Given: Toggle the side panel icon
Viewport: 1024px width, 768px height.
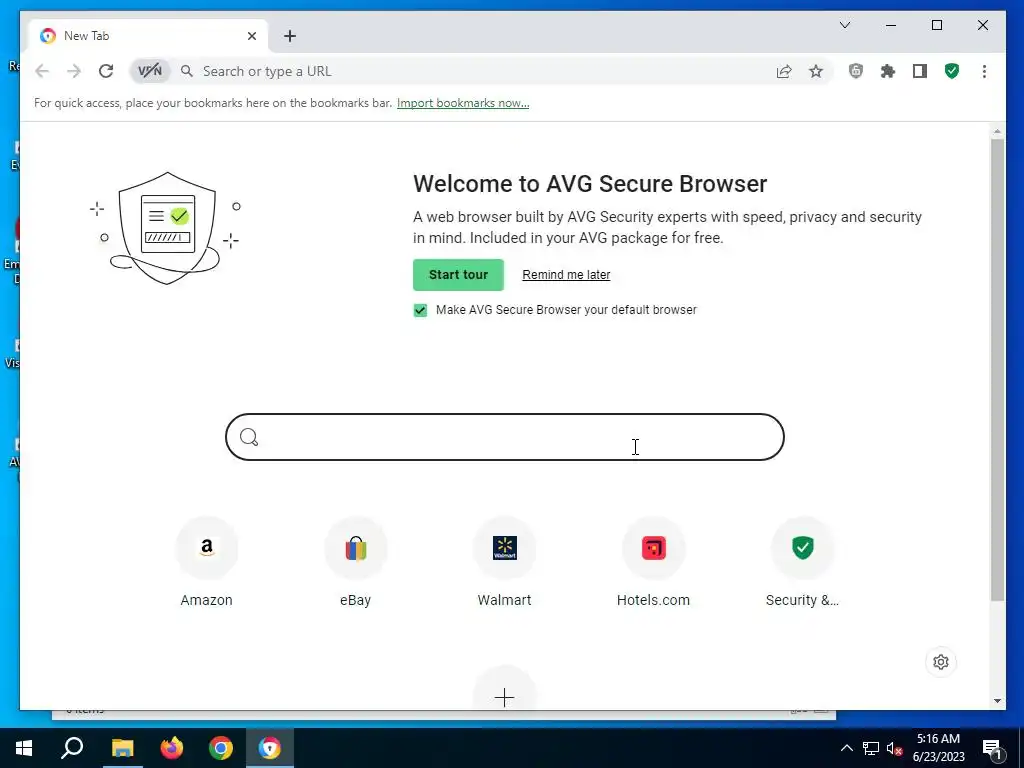Looking at the screenshot, I should pyautogui.click(x=920, y=71).
